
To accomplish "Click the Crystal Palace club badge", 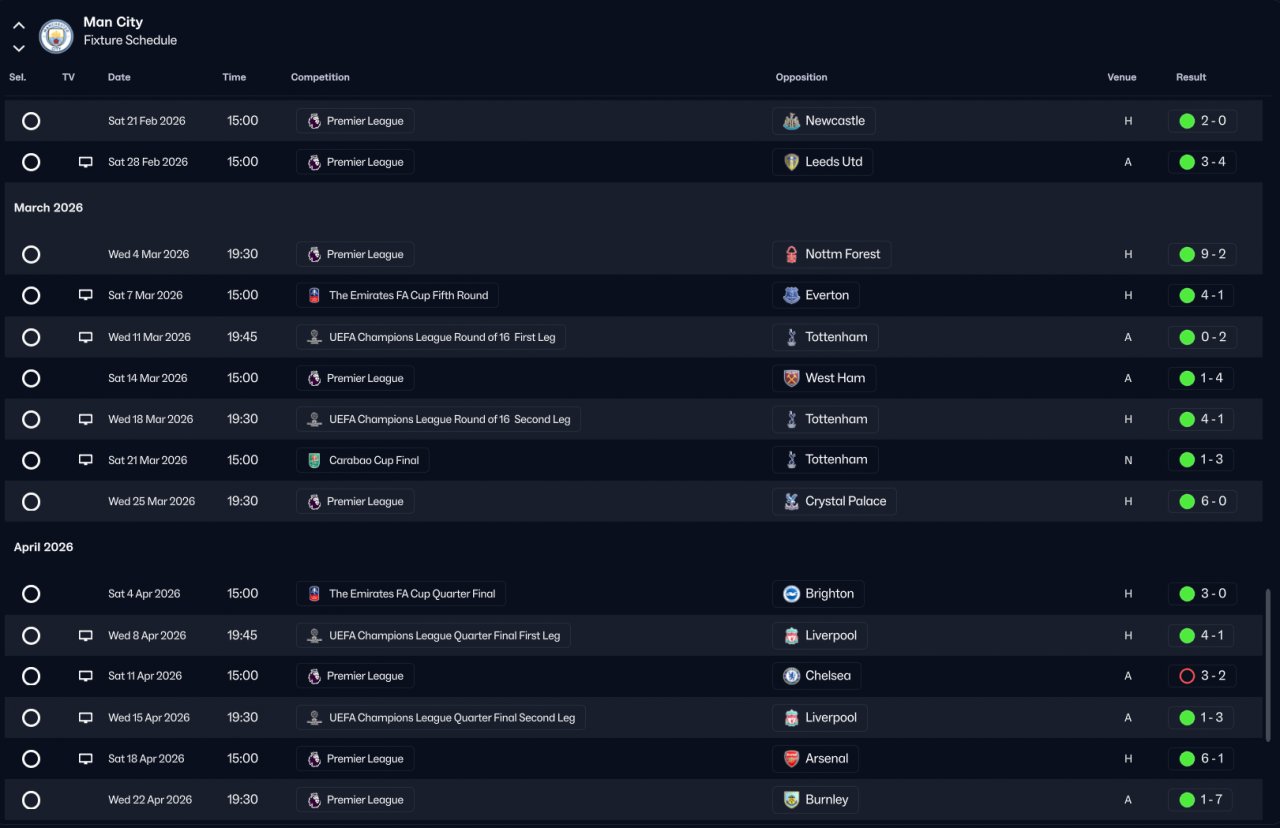I will click(791, 501).
